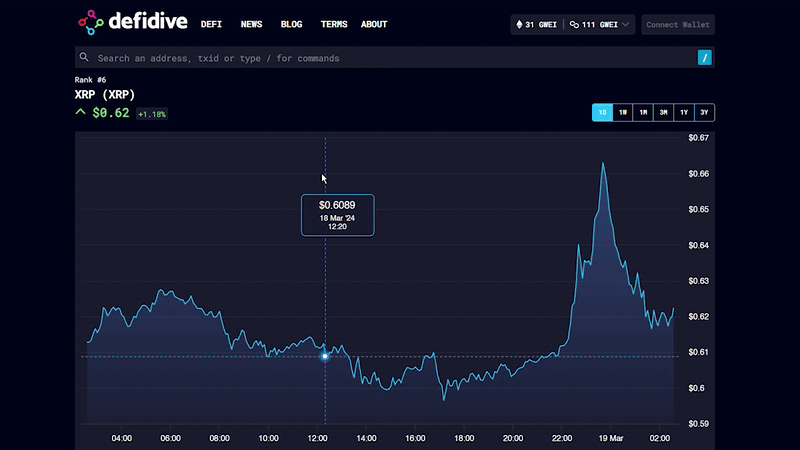800x450 pixels.
Task: Click the green up arrow indicator
Action: pos(81,112)
